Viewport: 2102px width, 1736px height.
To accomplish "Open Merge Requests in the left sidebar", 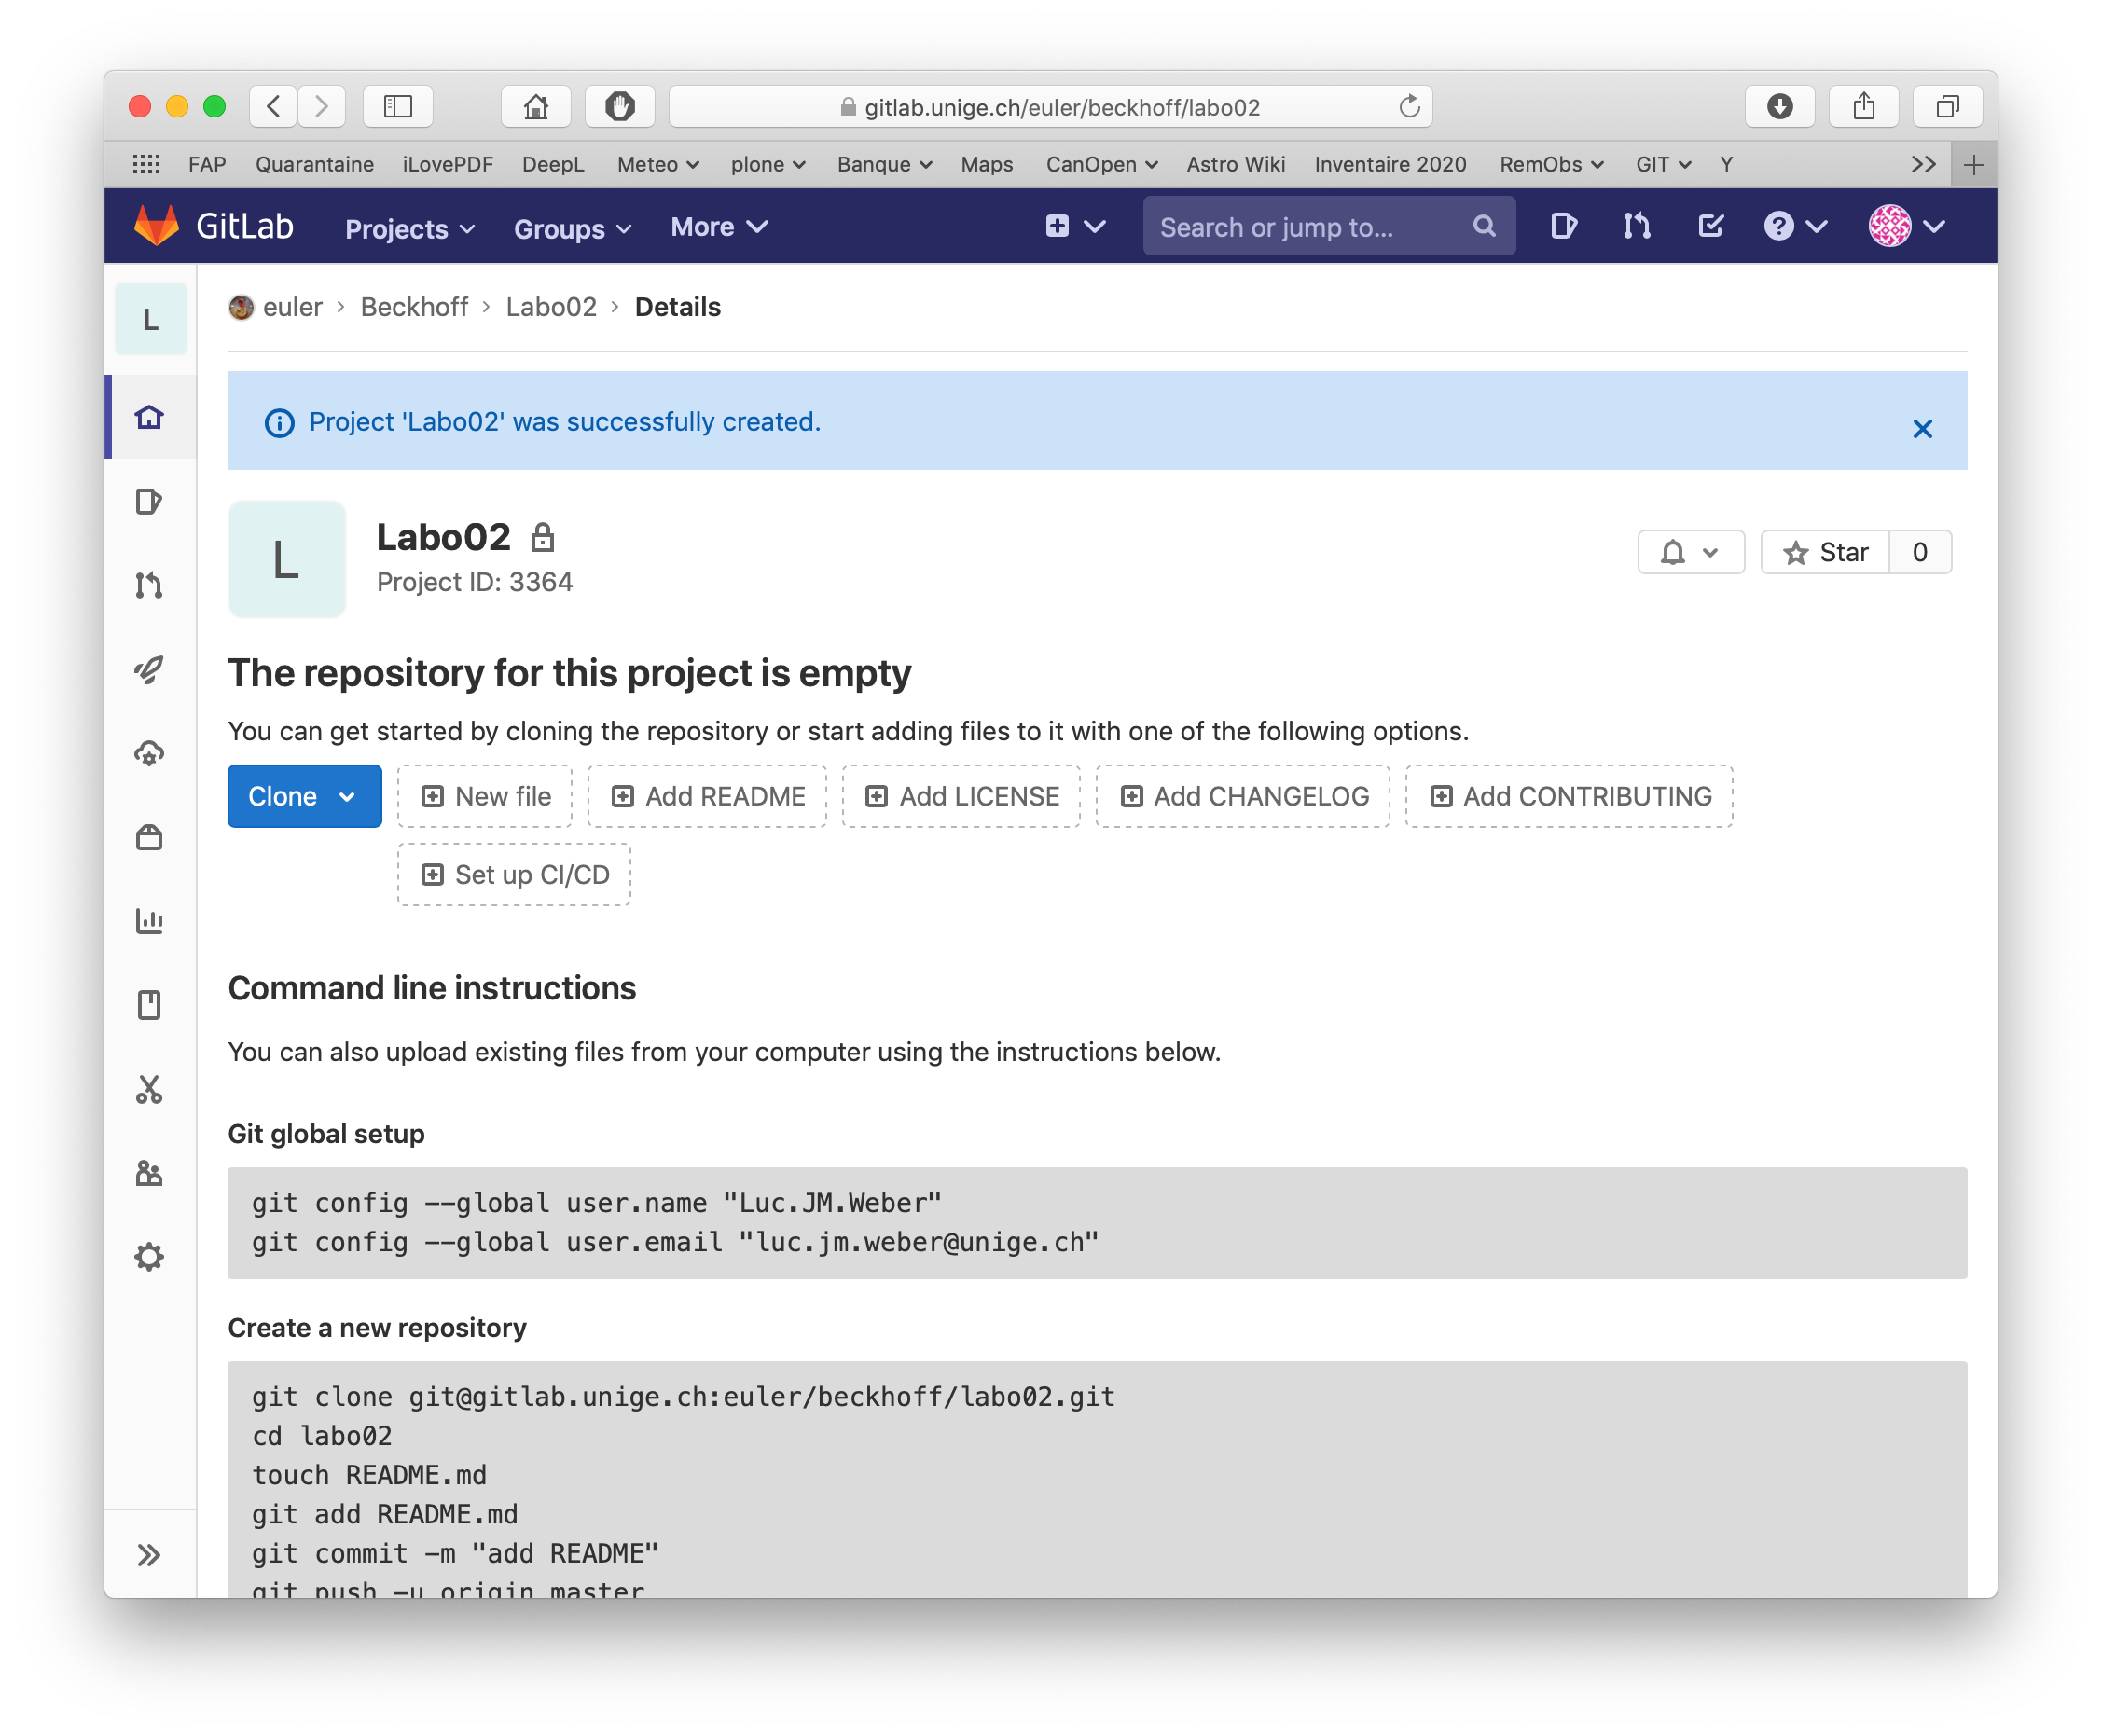I will (x=149, y=585).
